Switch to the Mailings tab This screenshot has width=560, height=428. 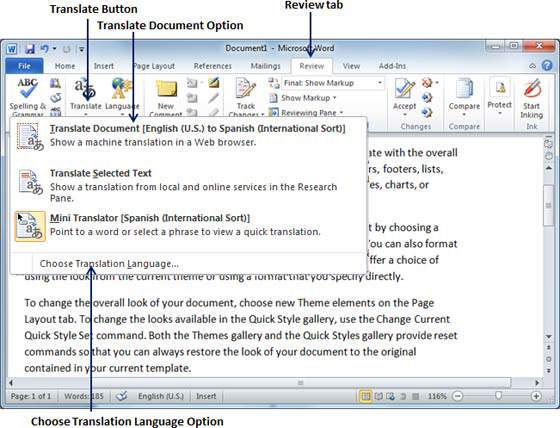tap(265, 66)
